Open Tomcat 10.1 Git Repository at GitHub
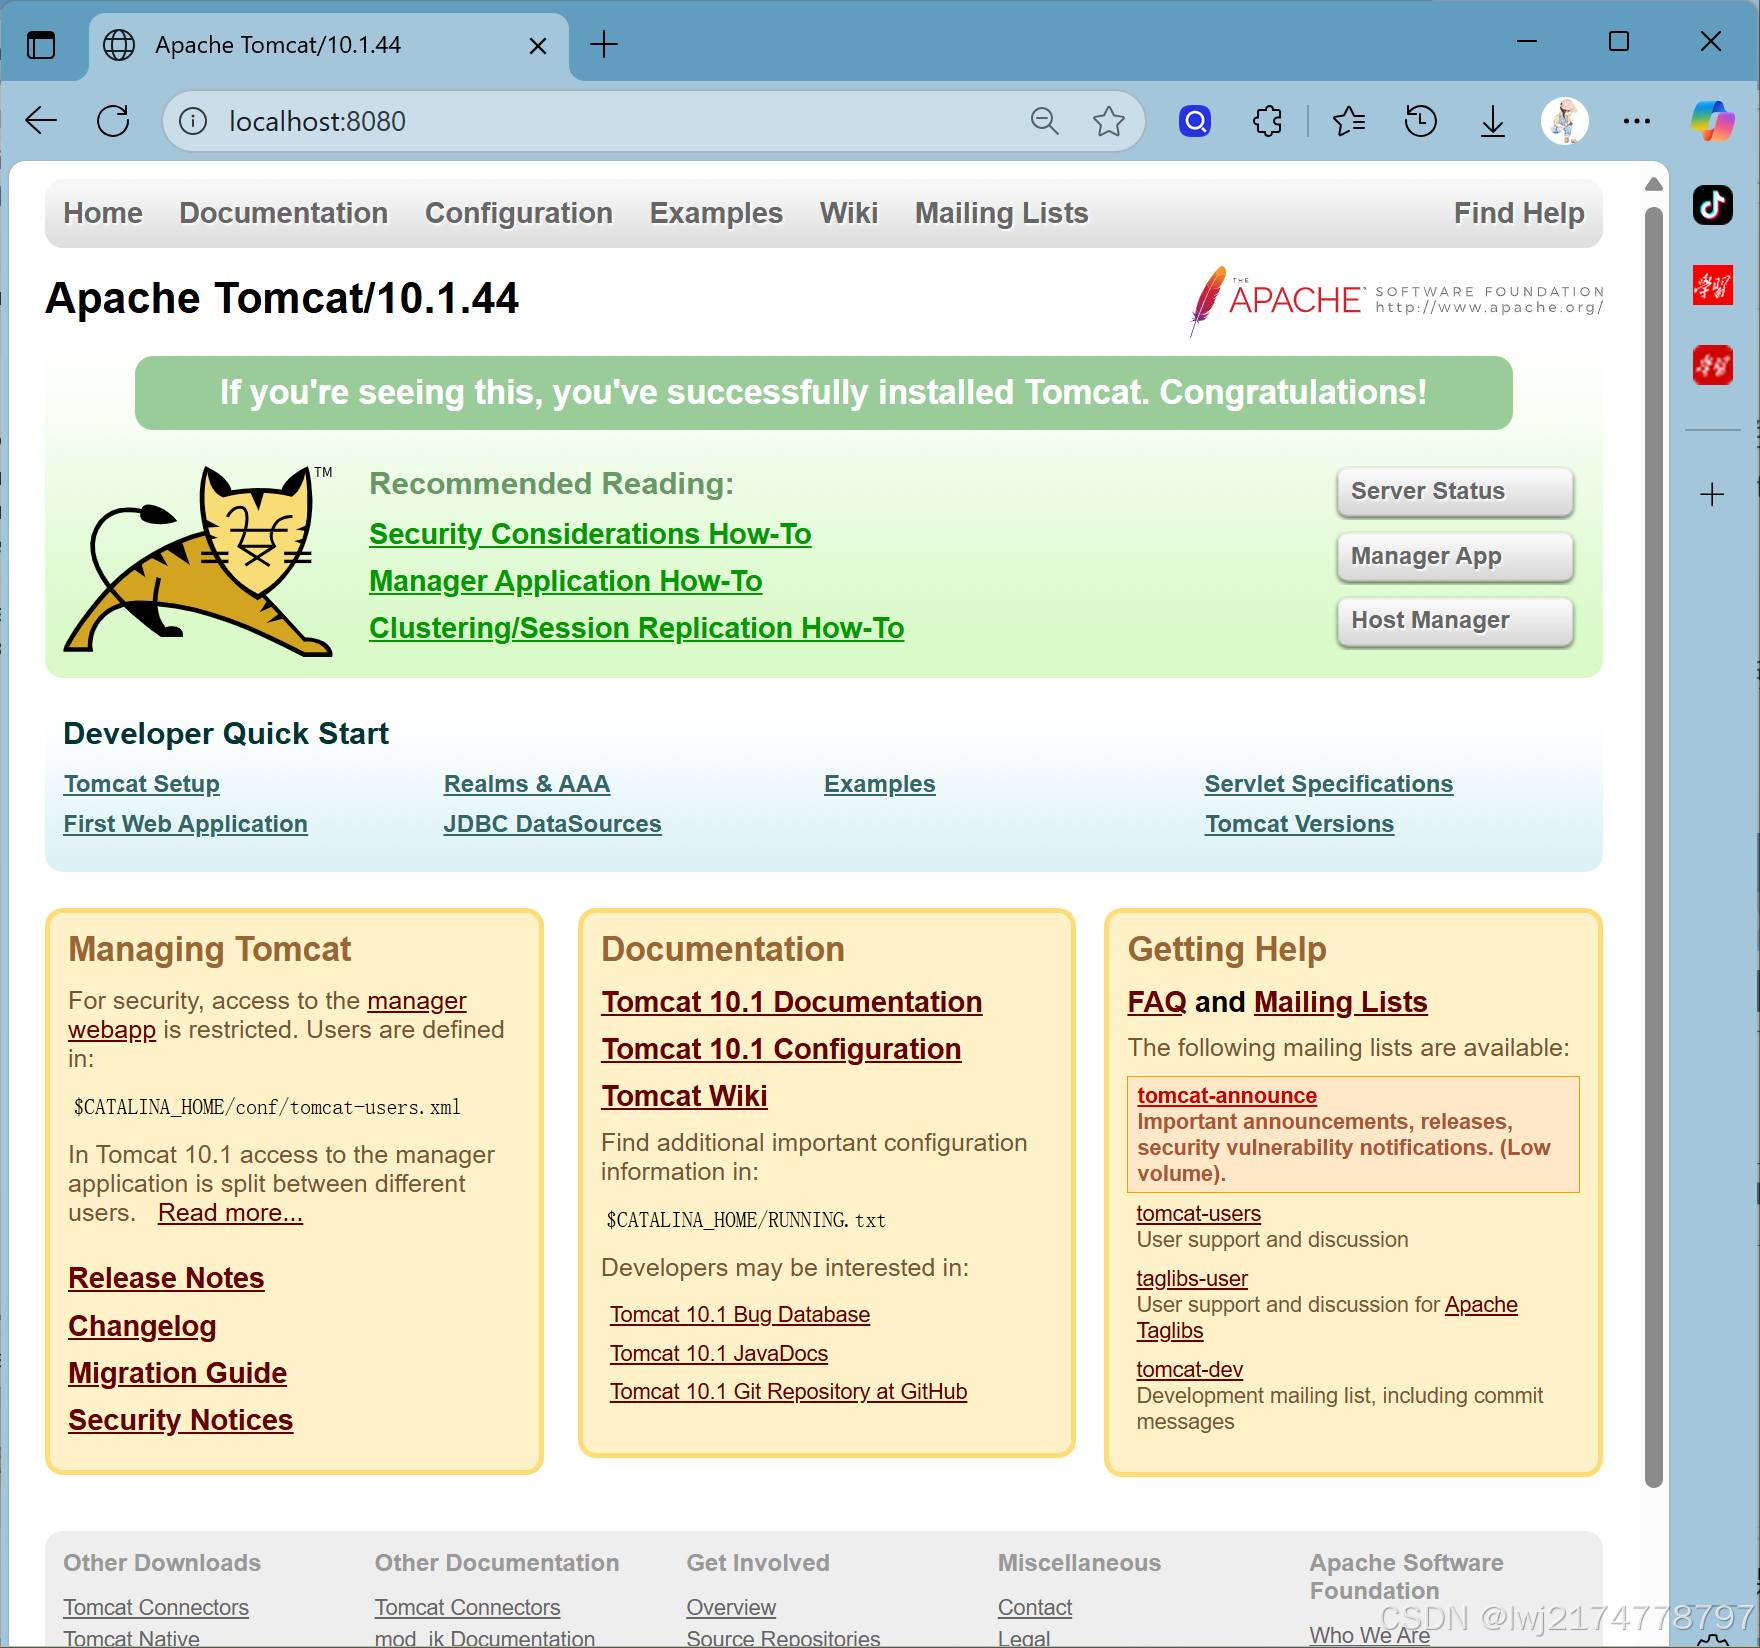1760x1648 pixels. [x=789, y=1391]
